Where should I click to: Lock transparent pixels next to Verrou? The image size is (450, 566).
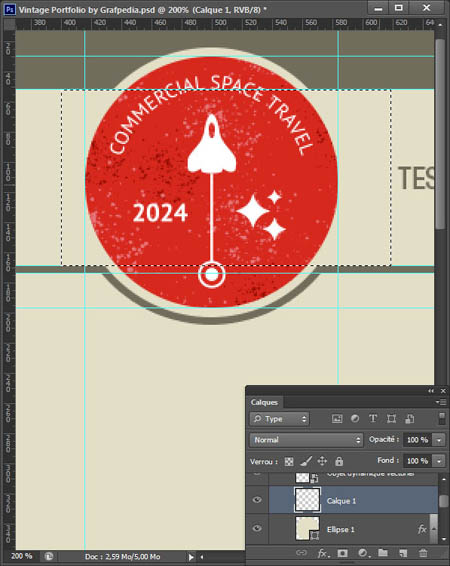coord(289,461)
